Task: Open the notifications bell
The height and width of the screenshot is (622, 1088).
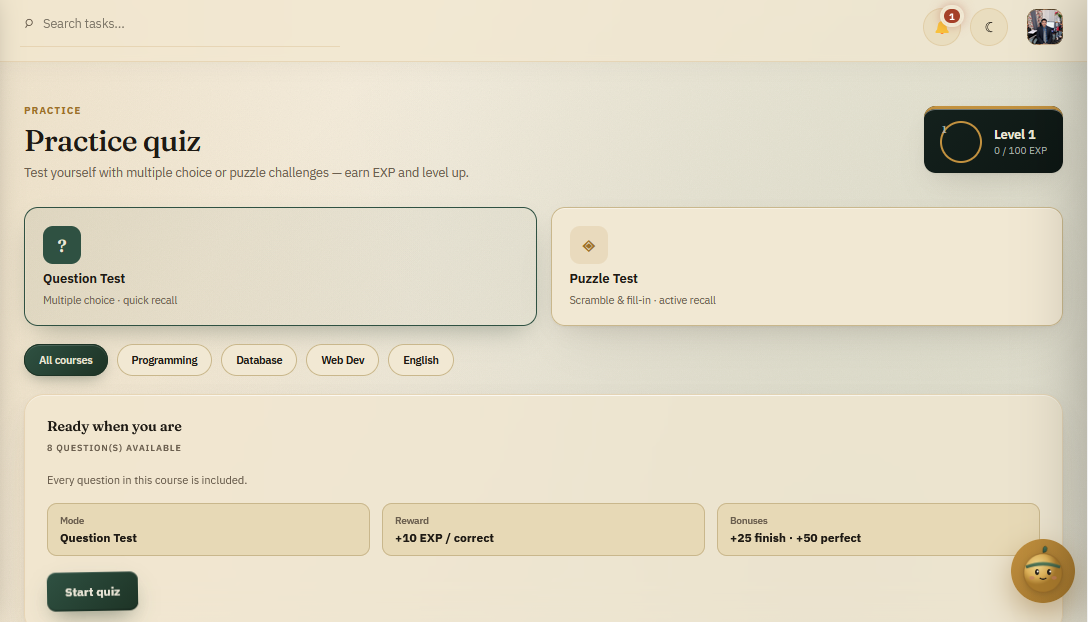Action: 942,28
